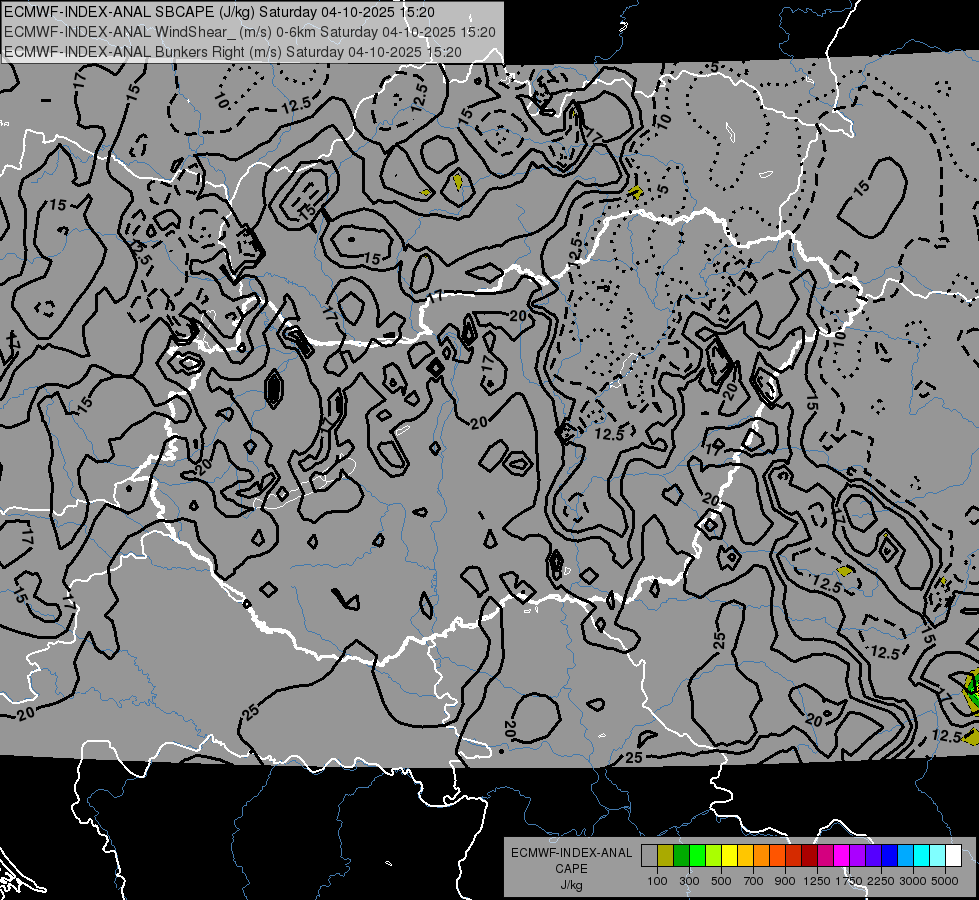Pick the bright magenta legend swatch
This screenshot has height=900, width=979.
[x=842, y=856]
